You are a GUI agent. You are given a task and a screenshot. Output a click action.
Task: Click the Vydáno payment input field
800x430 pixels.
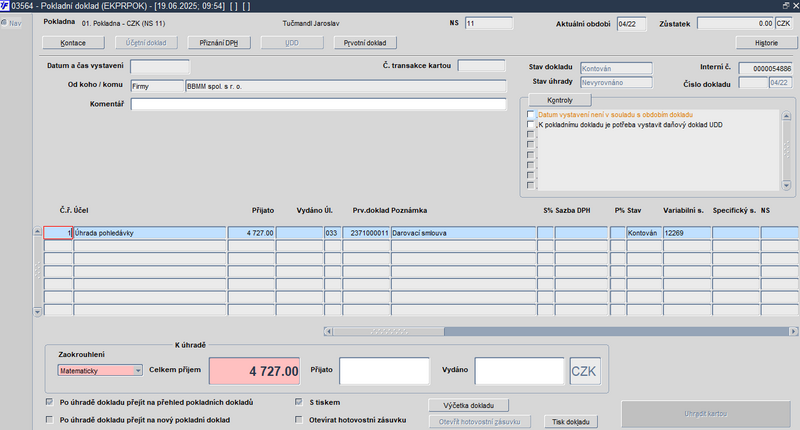pyautogui.click(x=519, y=371)
